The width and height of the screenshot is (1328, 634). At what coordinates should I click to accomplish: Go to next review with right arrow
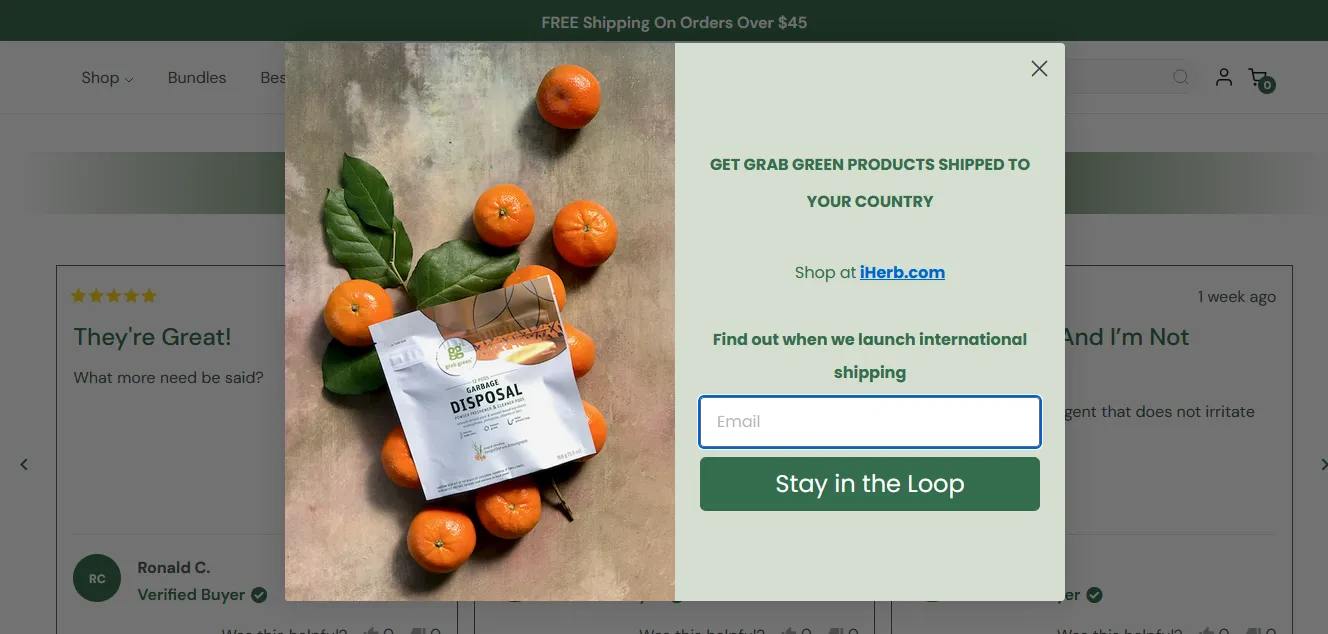1323,464
